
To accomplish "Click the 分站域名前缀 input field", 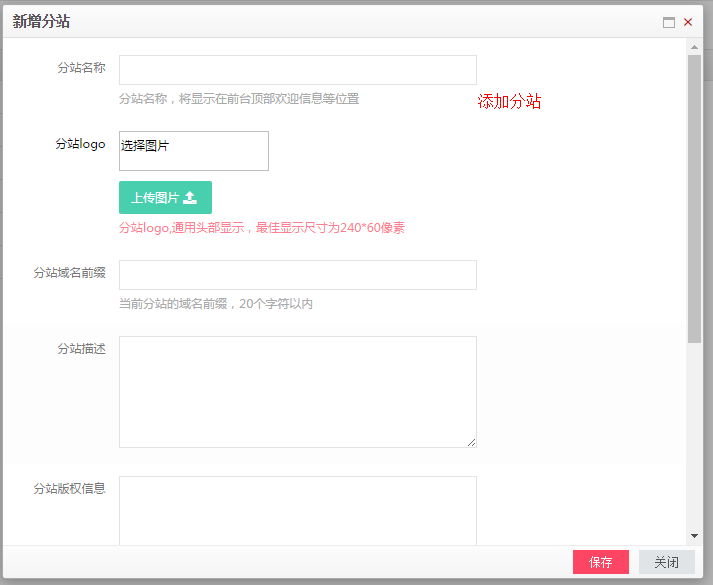I will click(x=298, y=275).
